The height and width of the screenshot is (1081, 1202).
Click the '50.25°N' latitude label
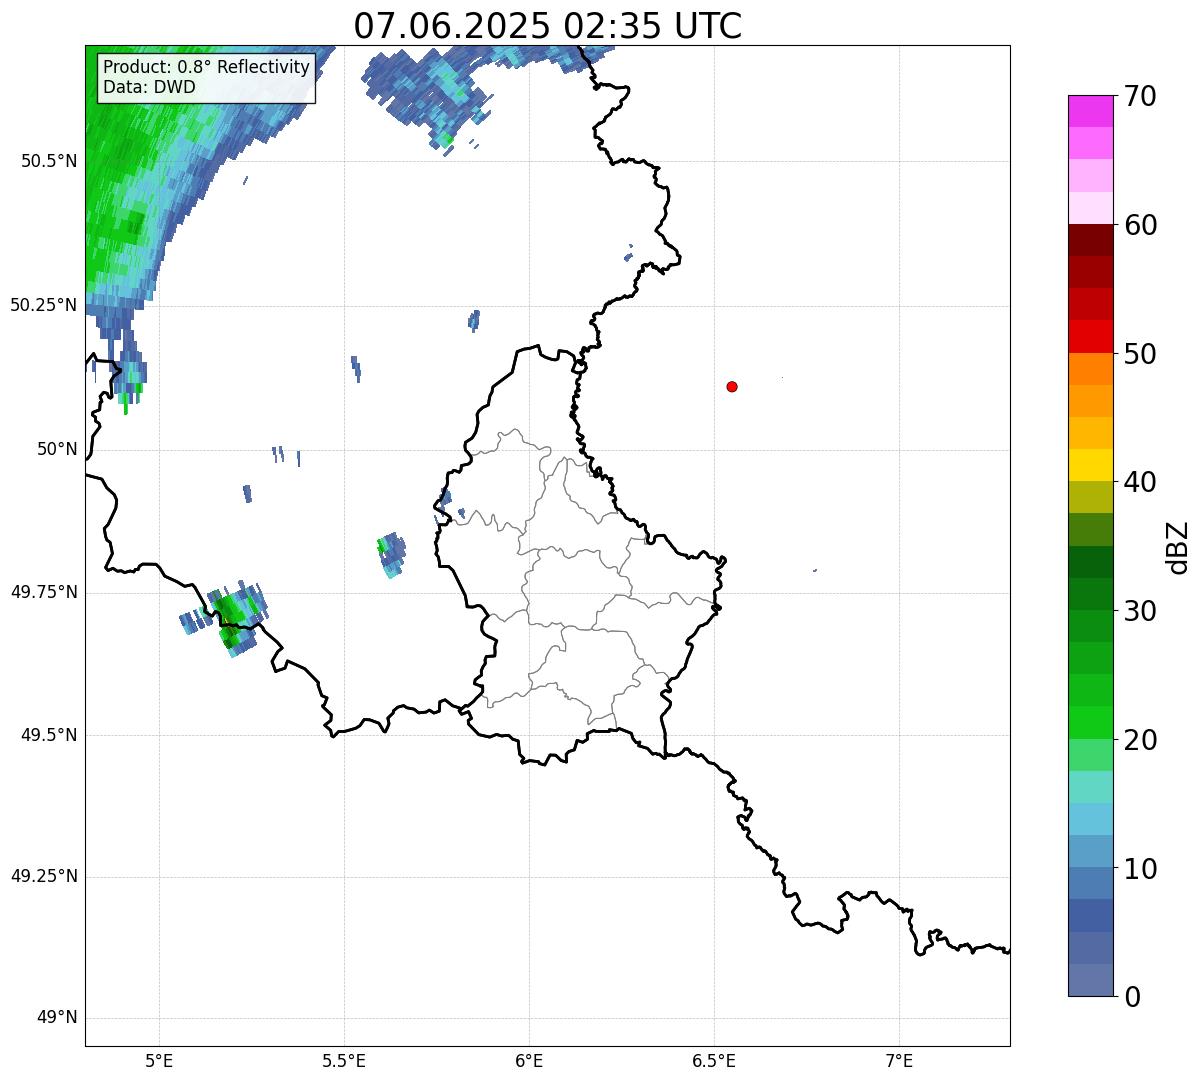[x=43, y=305]
